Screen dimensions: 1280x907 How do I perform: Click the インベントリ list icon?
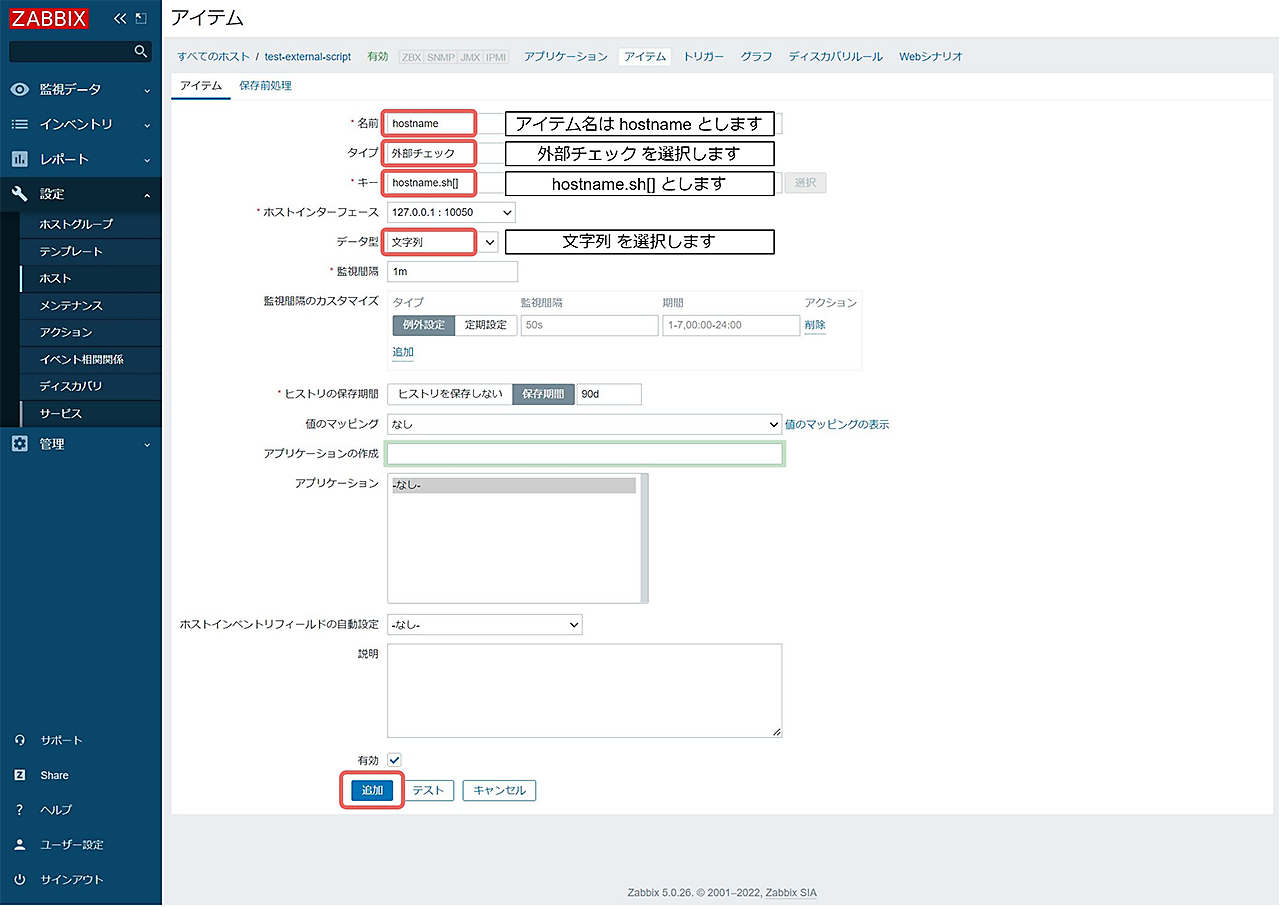pos(20,124)
